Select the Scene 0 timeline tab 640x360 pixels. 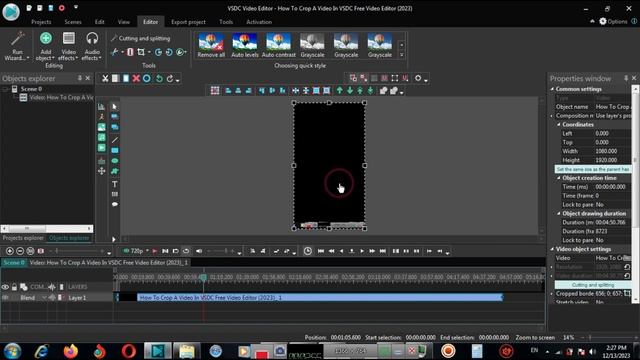(x=14, y=262)
